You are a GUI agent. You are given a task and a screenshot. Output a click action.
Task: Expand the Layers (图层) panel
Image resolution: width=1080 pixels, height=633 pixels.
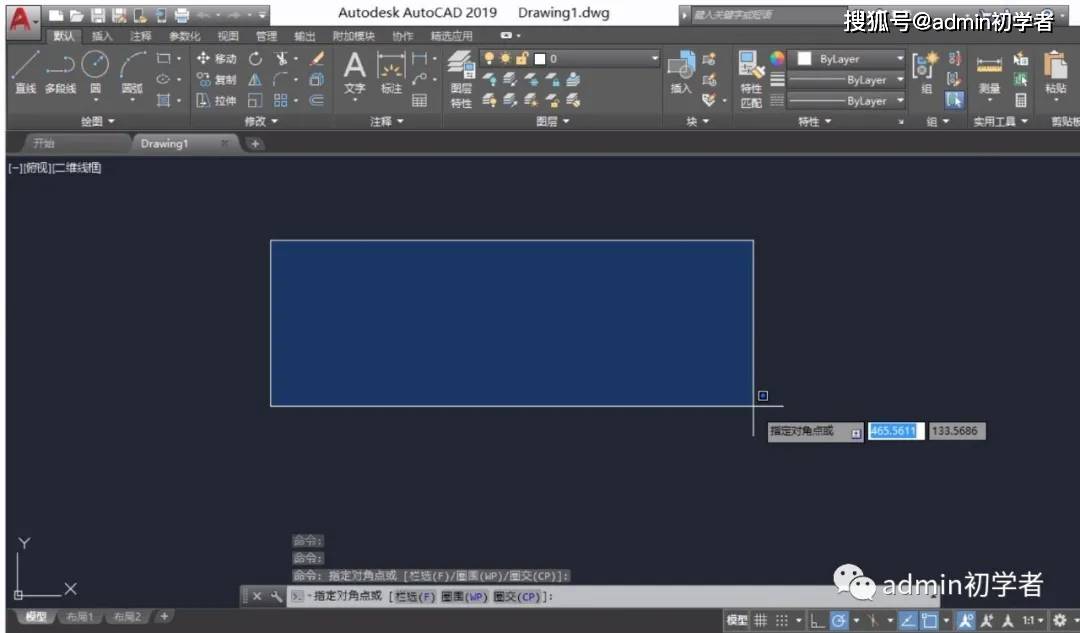click(553, 121)
